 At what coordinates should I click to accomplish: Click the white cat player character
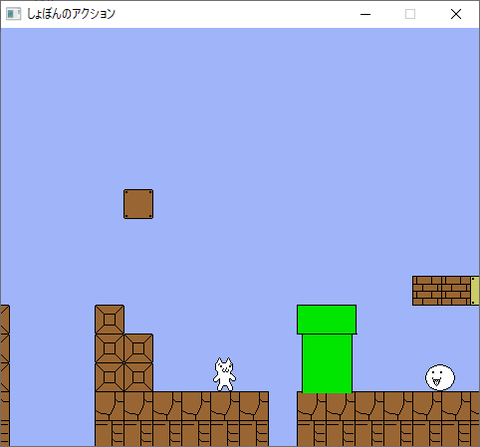coord(225,374)
